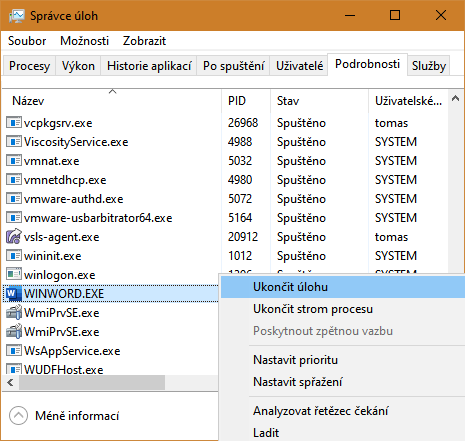
Task: Switch to the Služby tab
Action: pos(429,66)
